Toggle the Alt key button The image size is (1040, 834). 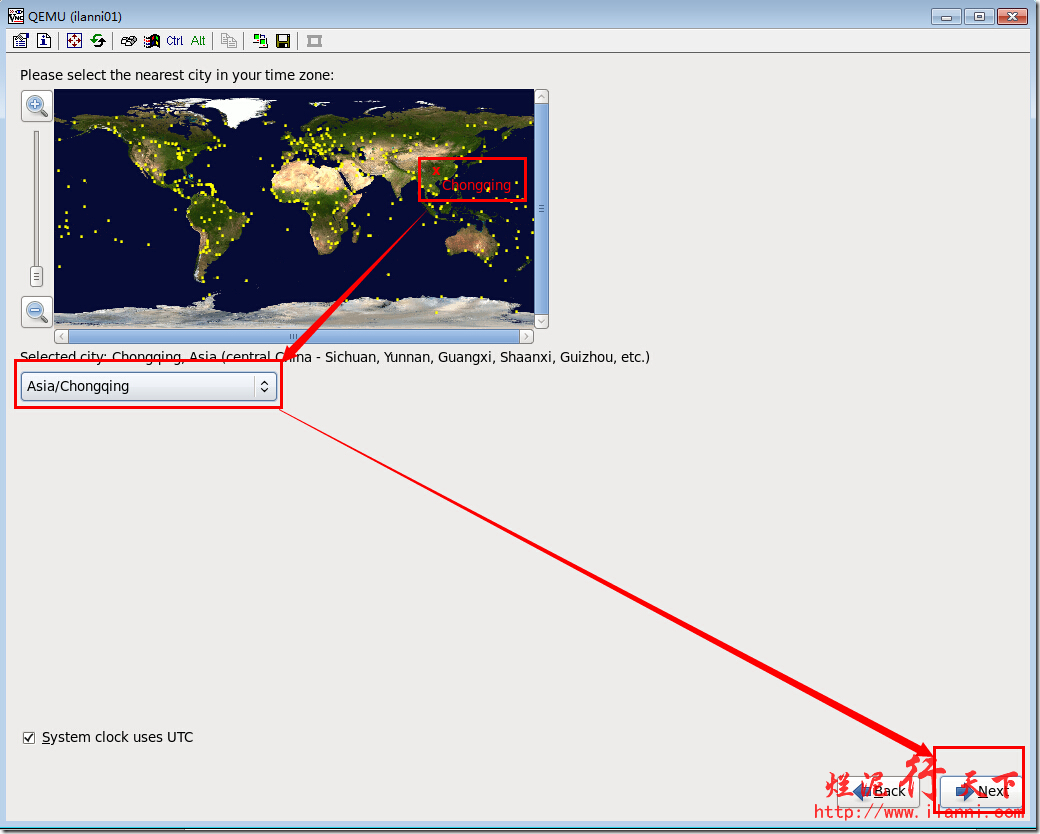point(198,41)
